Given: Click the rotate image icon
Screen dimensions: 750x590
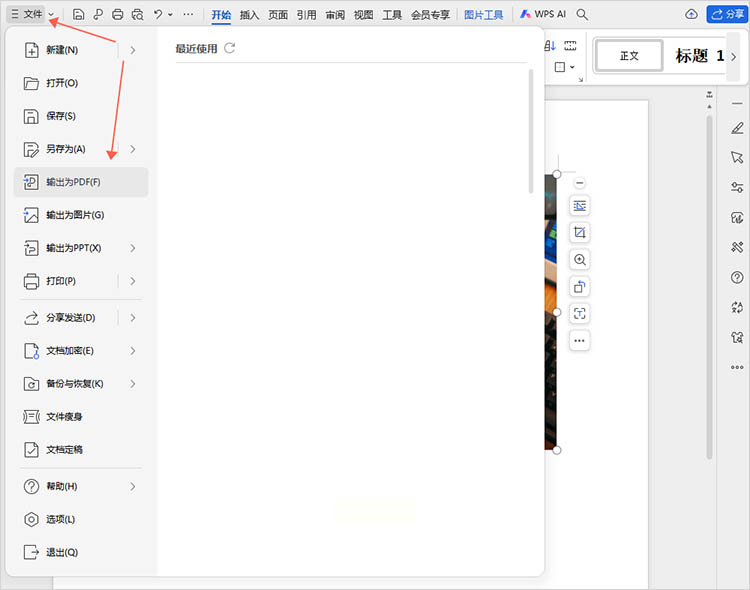Looking at the screenshot, I should pos(580,287).
